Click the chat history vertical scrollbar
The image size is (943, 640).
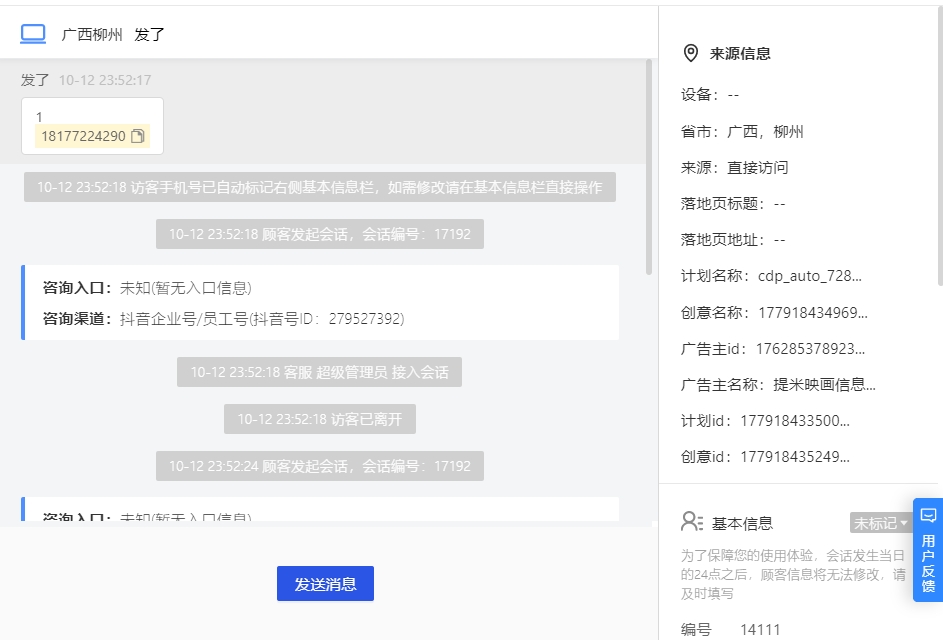(x=649, y=167)
